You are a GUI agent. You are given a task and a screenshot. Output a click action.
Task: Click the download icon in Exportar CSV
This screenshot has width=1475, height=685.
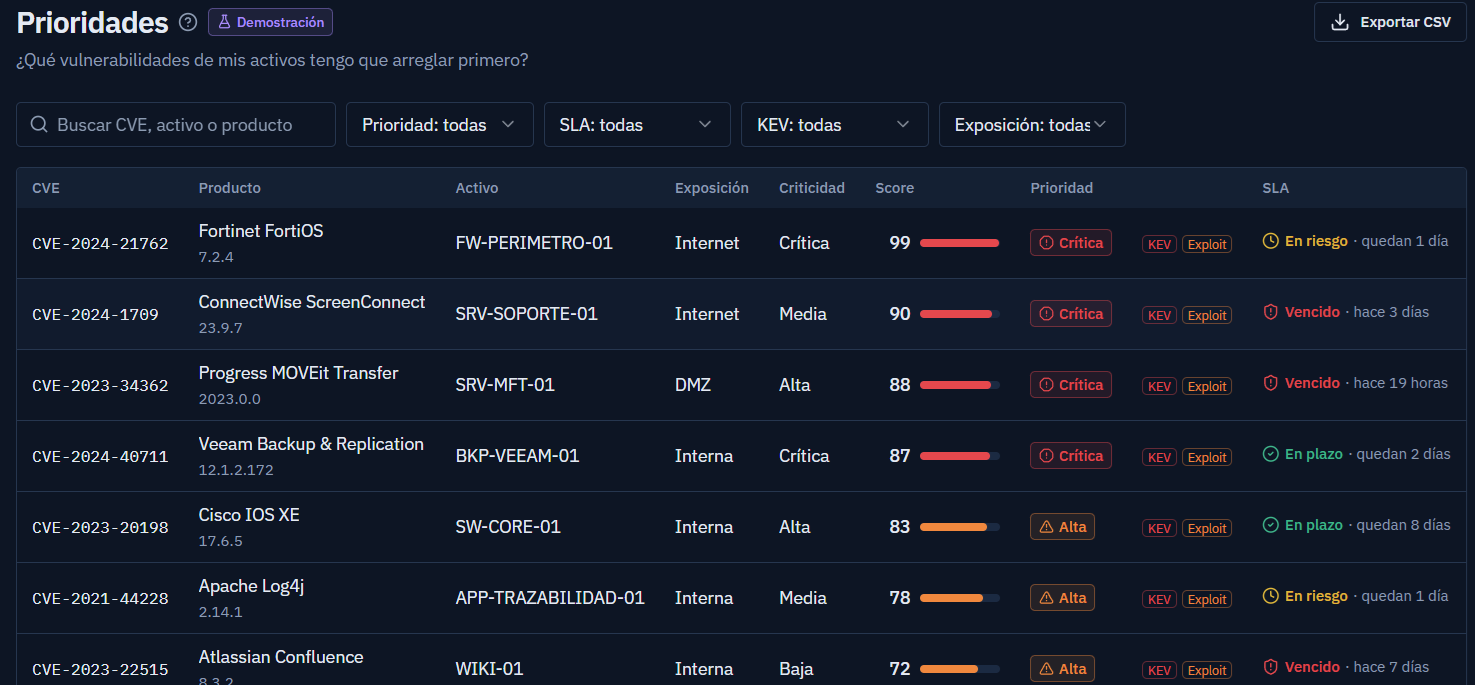[x=1340, y=22]
